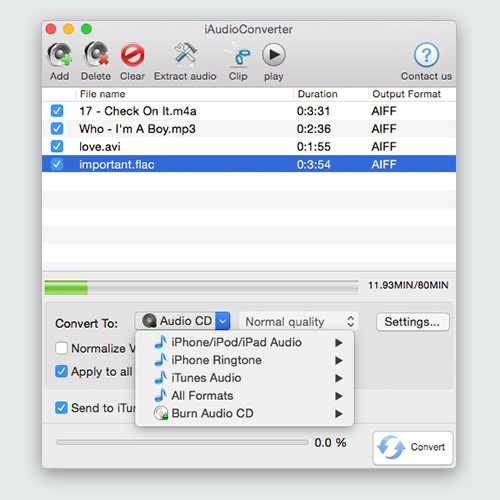
Task: Click the Clear label
Action: coord(132,76)
